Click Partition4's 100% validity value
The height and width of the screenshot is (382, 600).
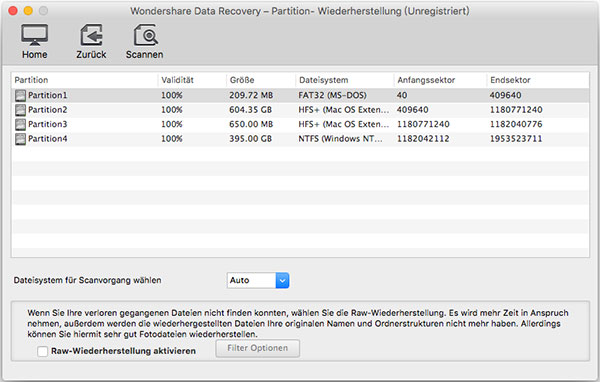pyautogui.click(x=171, y=139)
